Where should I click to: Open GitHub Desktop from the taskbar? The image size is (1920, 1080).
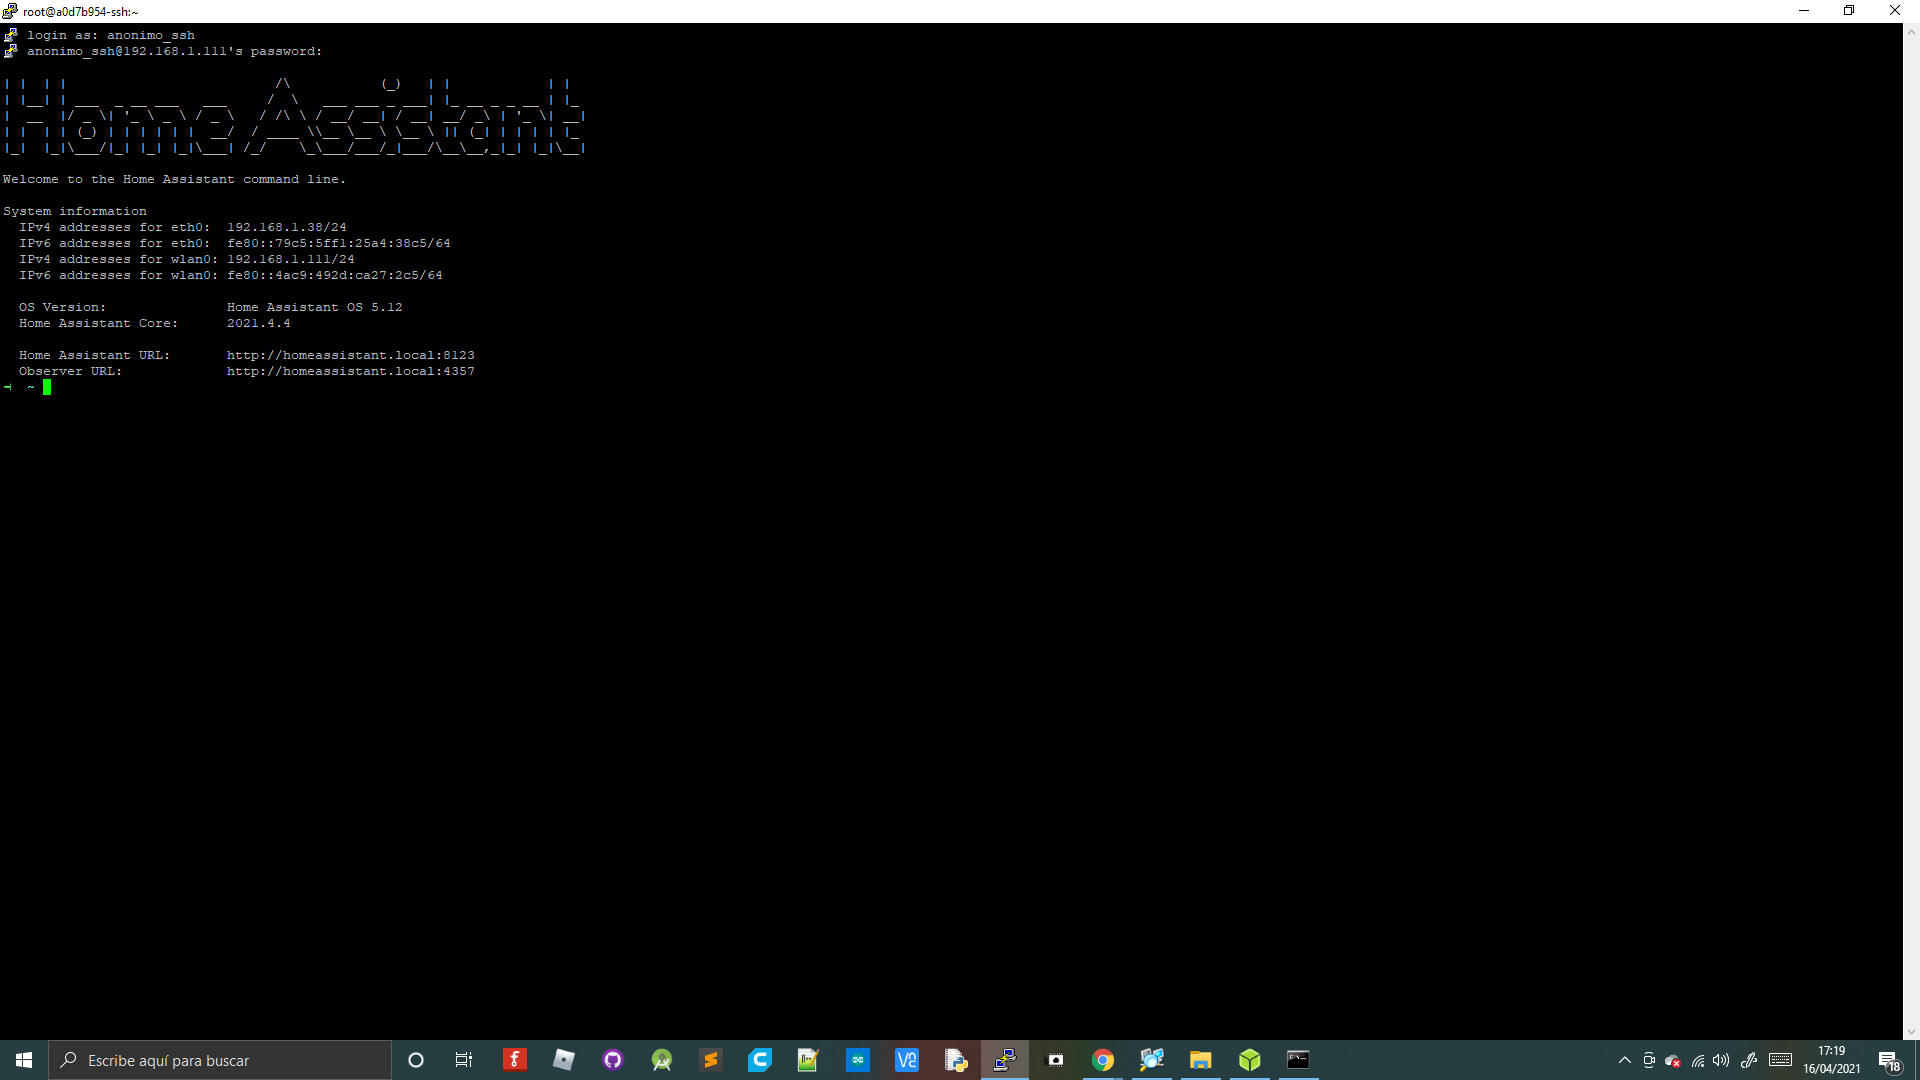613,1060
